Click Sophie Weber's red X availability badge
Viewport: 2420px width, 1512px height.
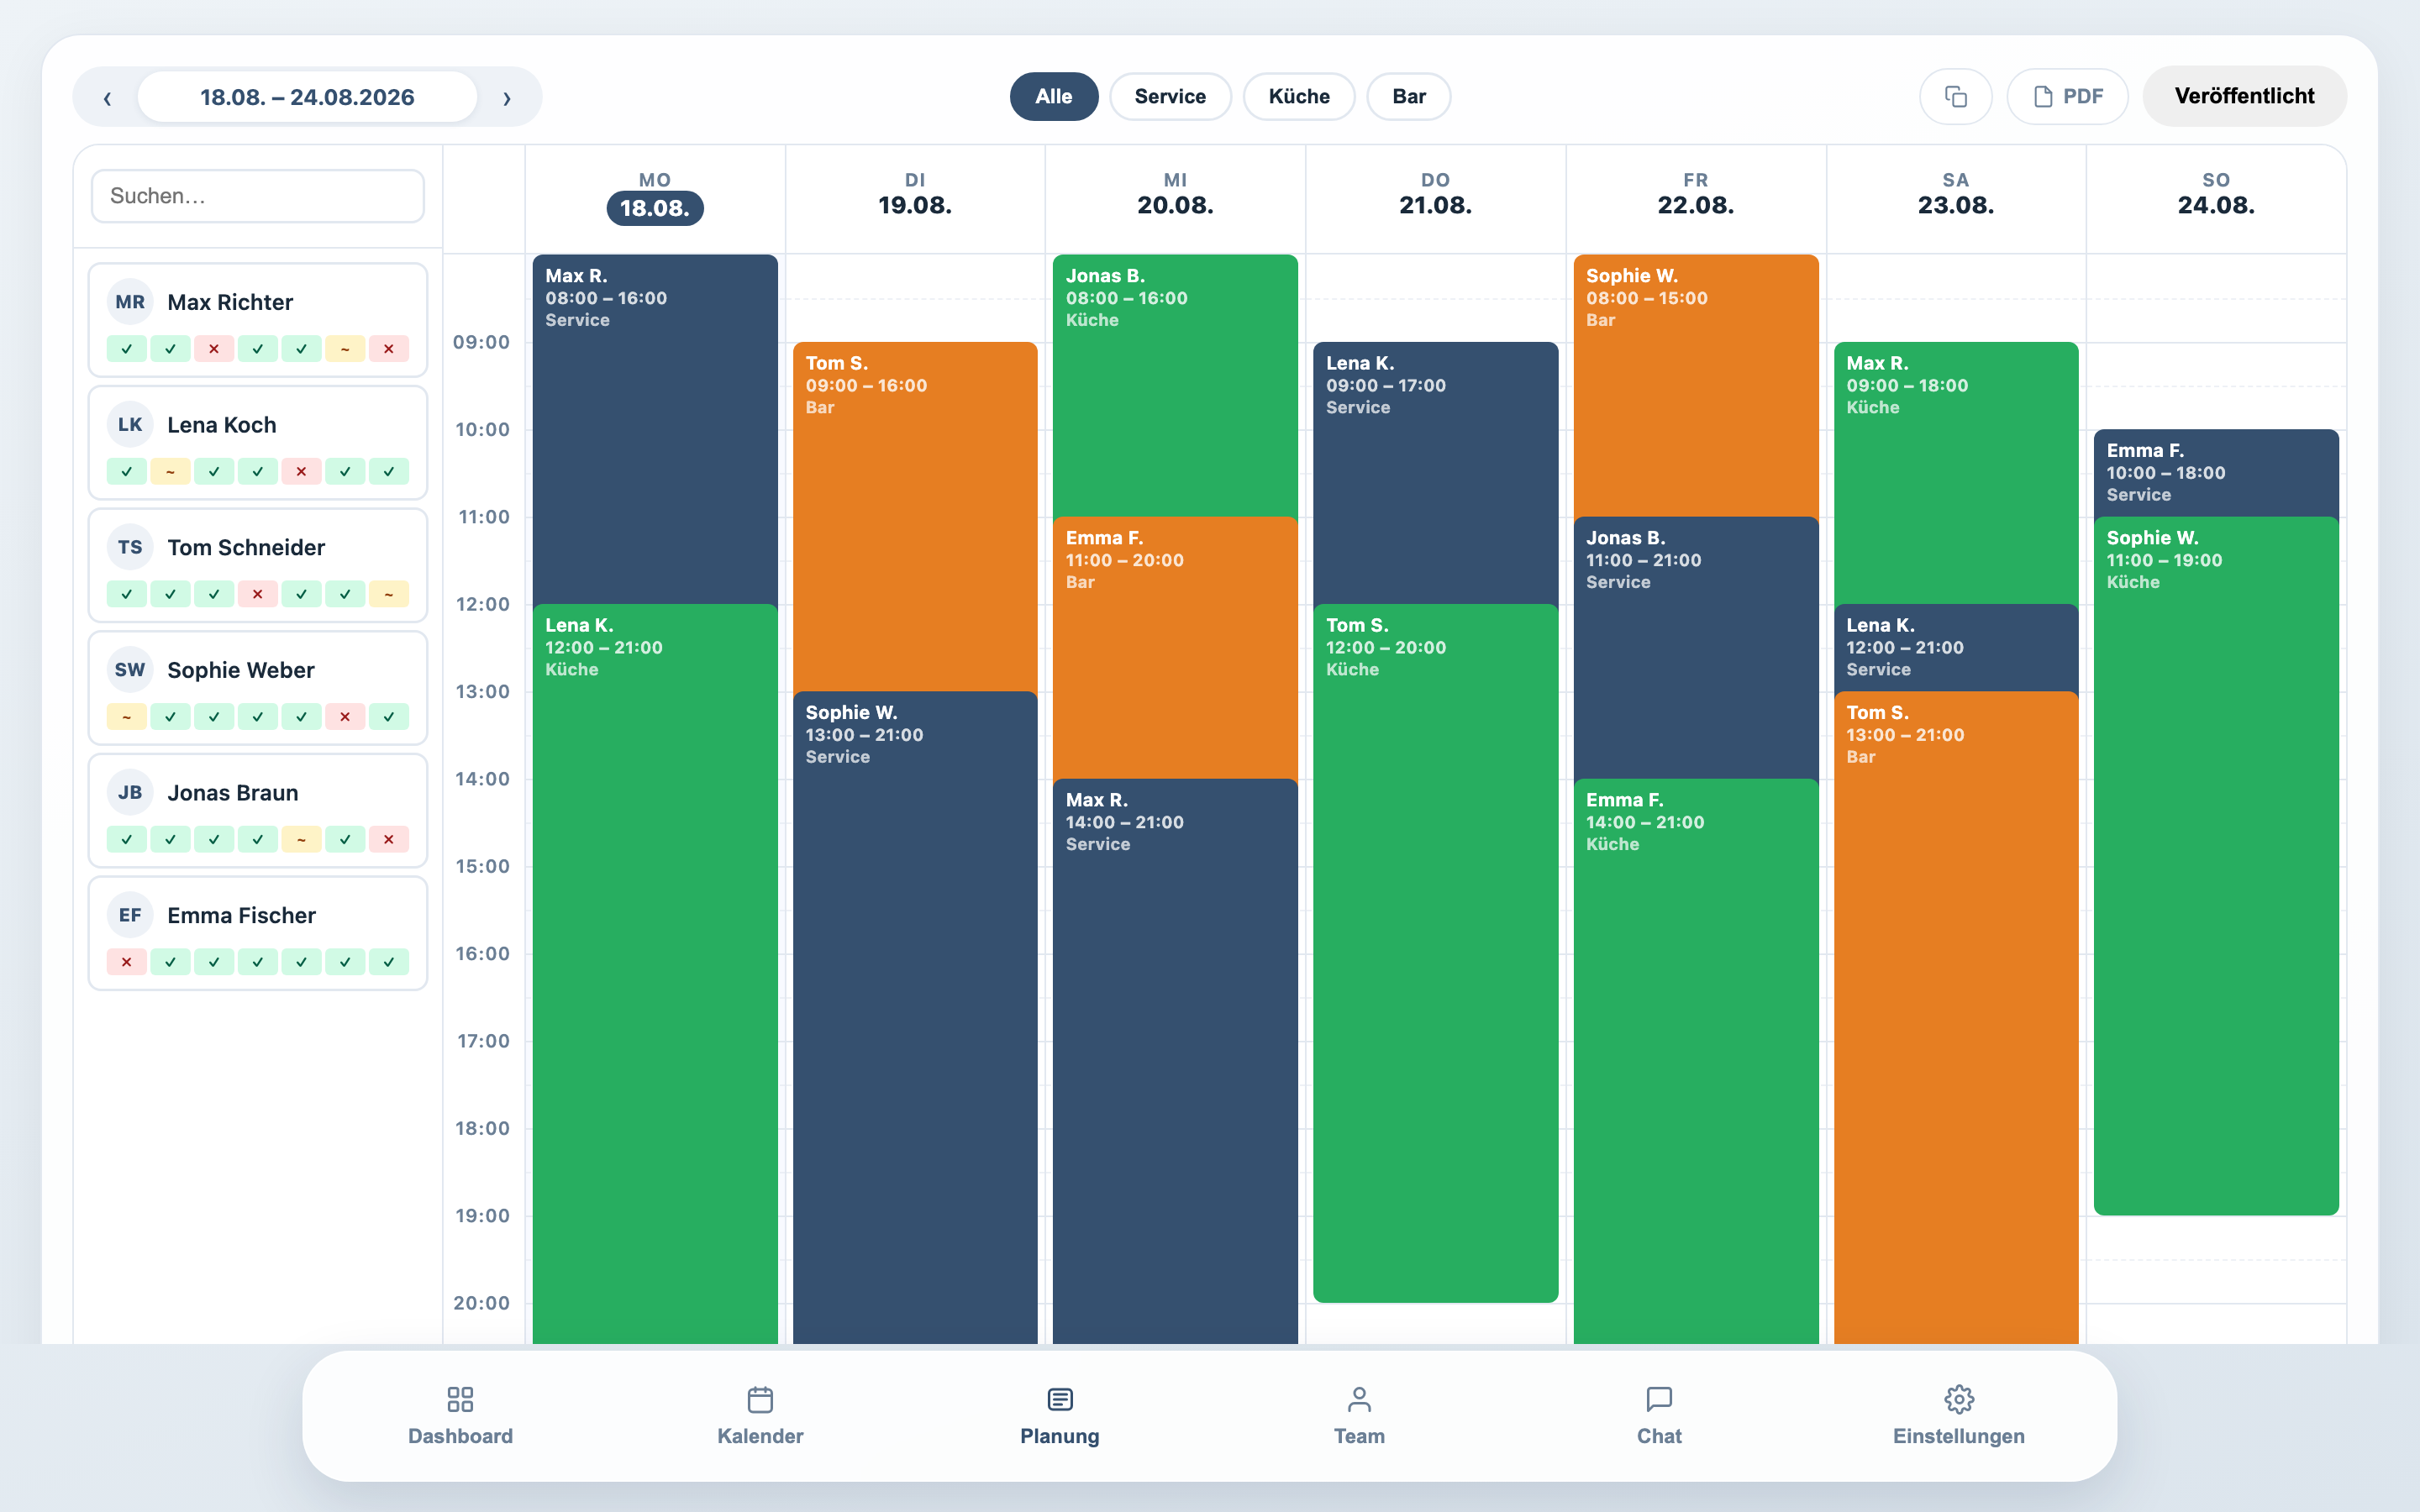pyautogui.click(x=345, y=717)
